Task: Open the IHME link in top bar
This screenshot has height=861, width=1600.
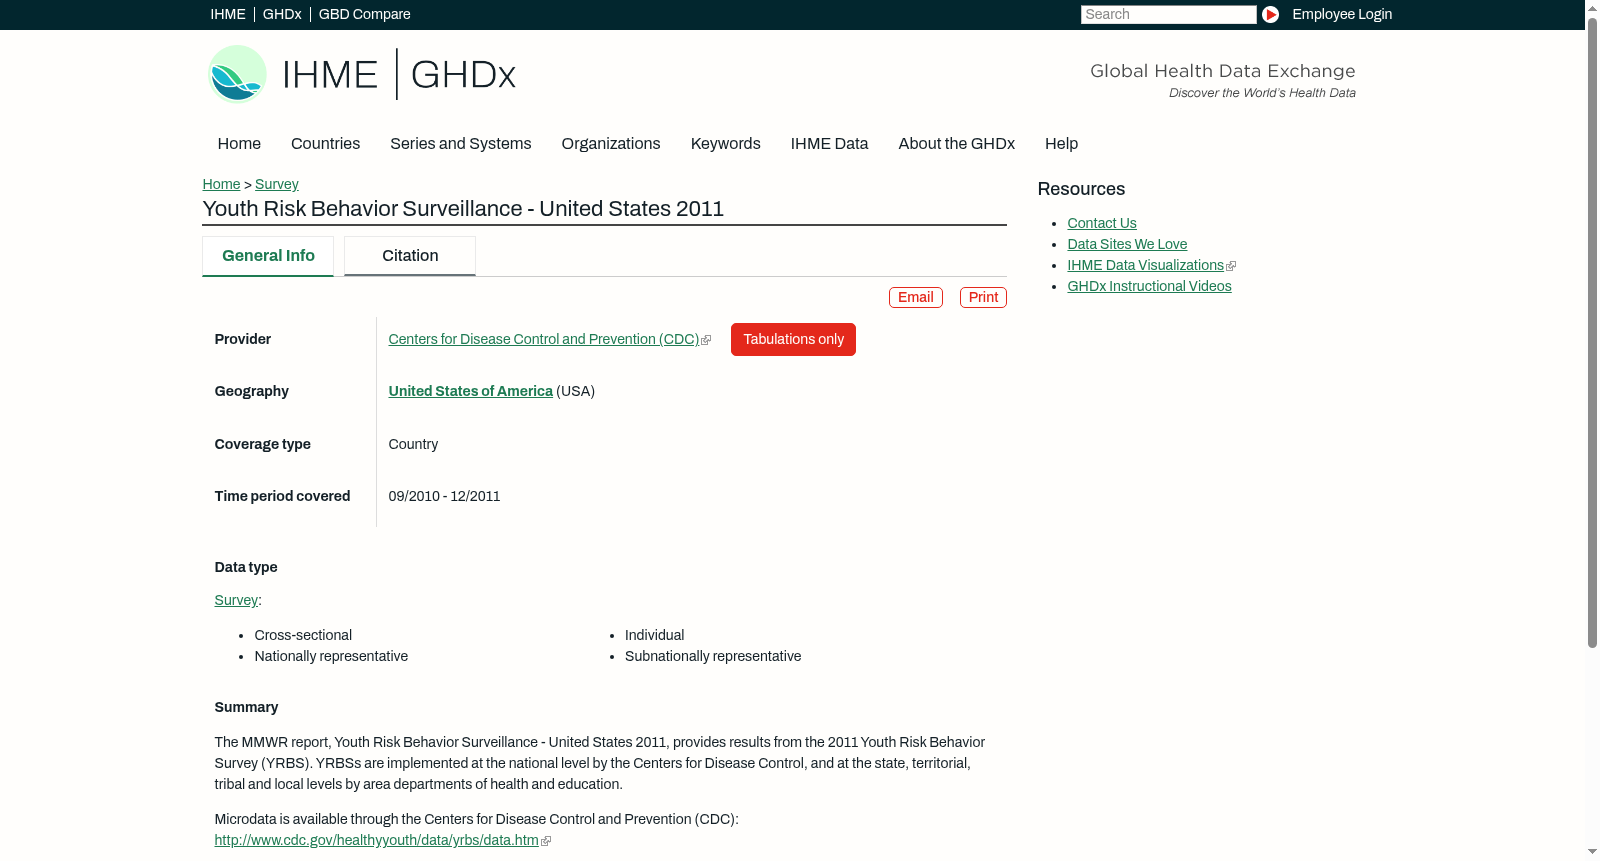Action: pos(227,14)
